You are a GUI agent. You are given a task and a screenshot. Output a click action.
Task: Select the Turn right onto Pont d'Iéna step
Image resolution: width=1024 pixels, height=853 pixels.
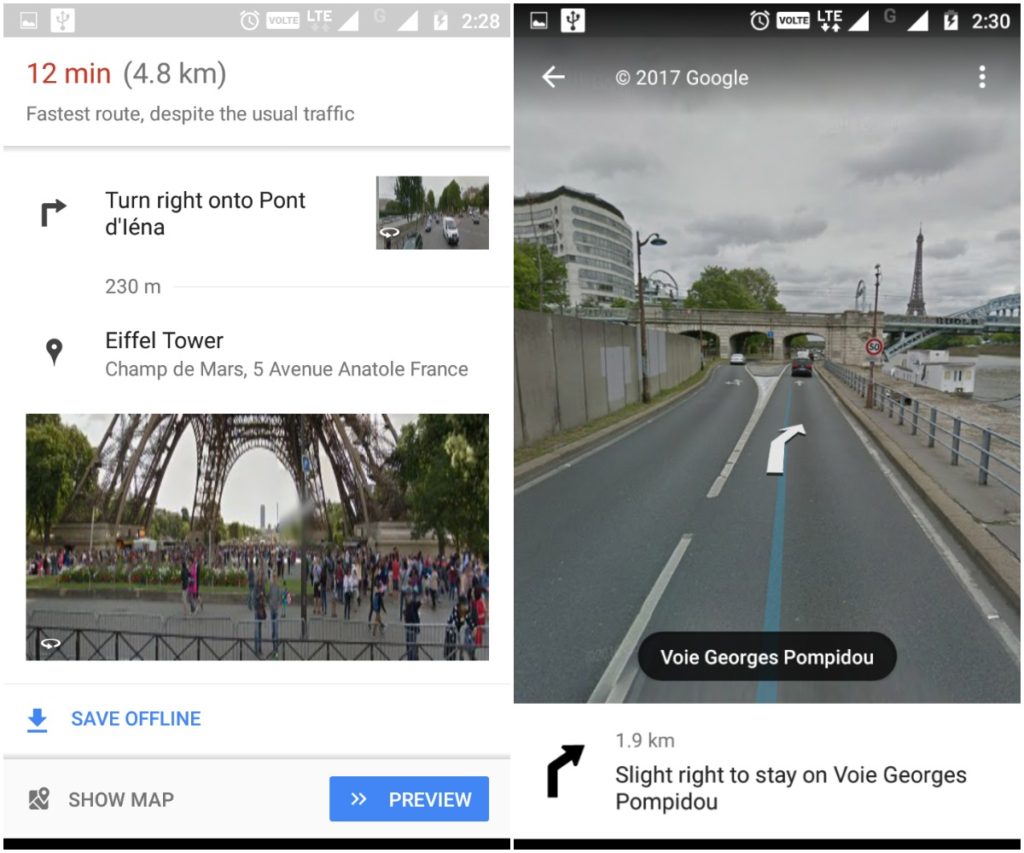(257, 214)
